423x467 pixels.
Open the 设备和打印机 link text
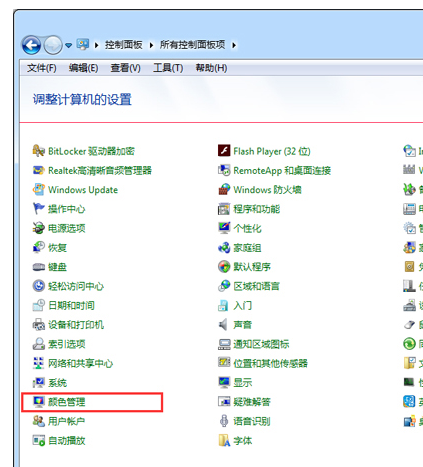coord(76,325)
